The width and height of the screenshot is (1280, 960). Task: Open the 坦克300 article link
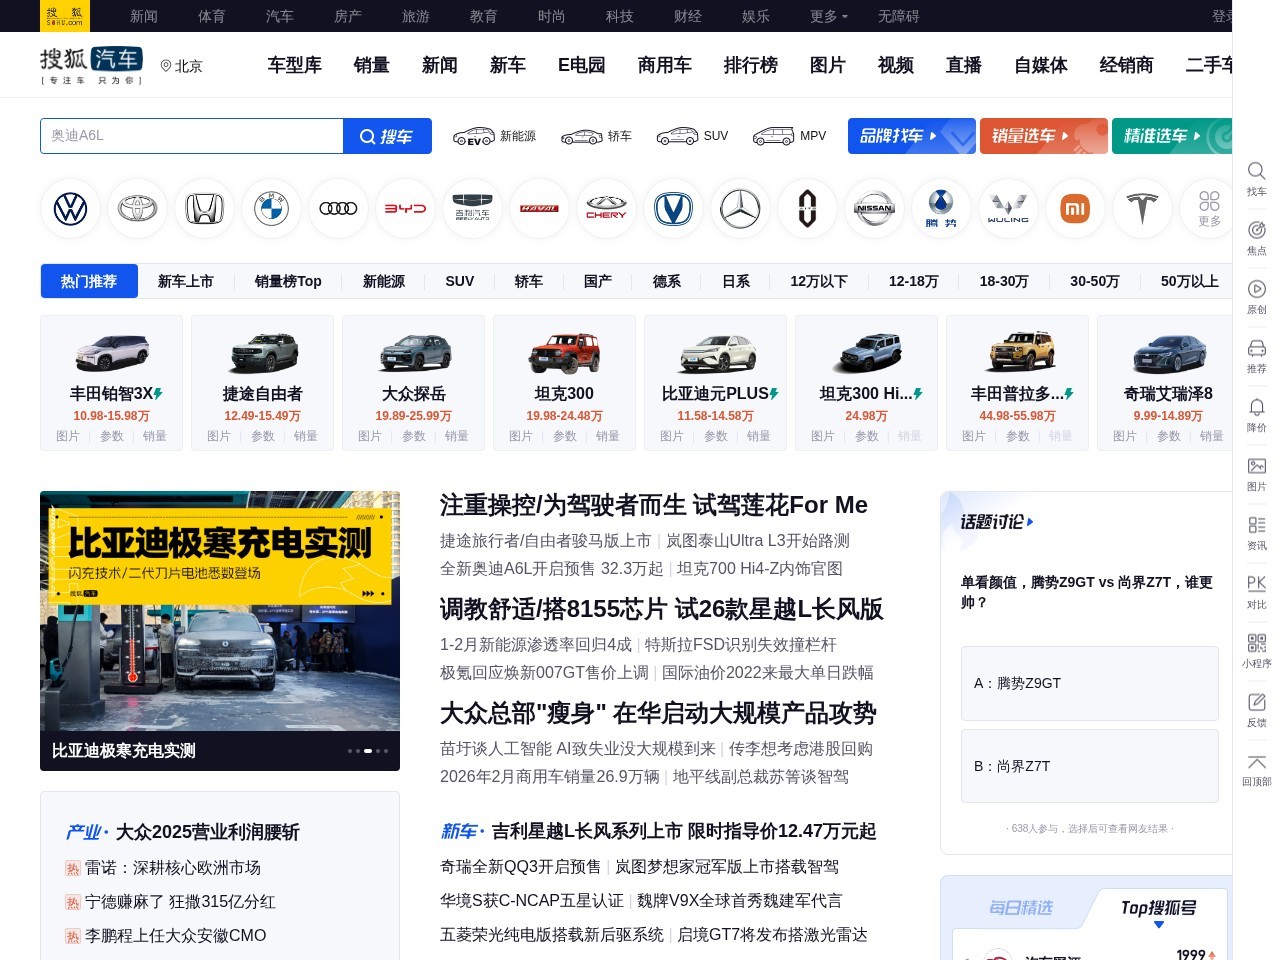point(564,393)
